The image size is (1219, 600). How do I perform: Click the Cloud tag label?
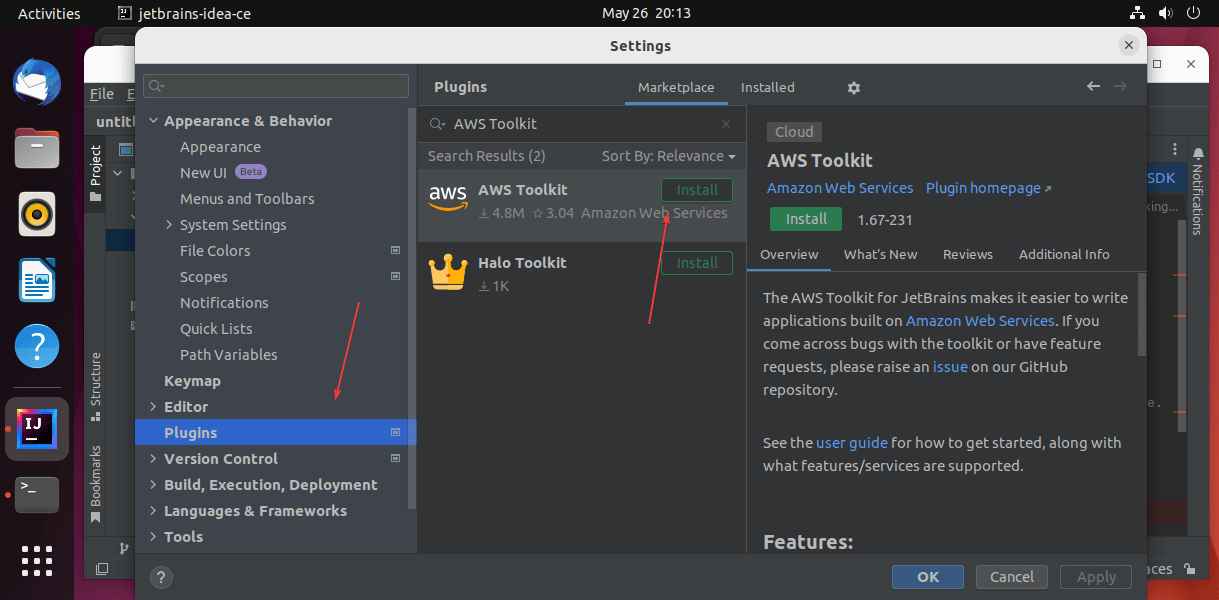click(794, 132)
